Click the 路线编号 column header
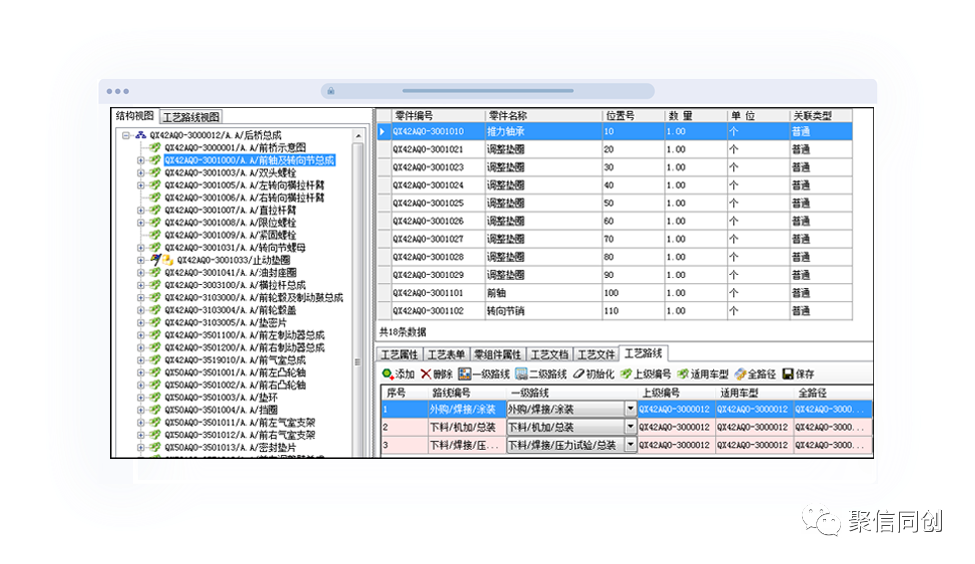The width and height of the screenshot is (975, 564). (466, 393)
